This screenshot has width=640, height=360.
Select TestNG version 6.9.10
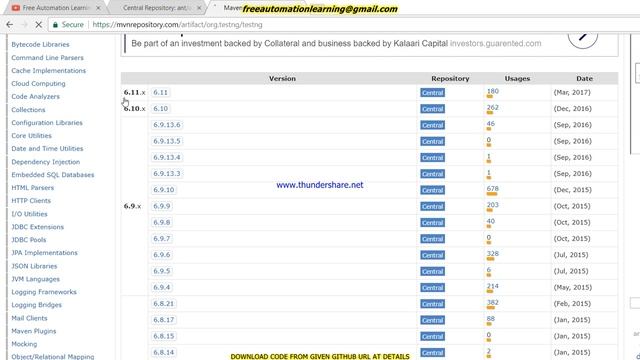[x=164, y=190]
